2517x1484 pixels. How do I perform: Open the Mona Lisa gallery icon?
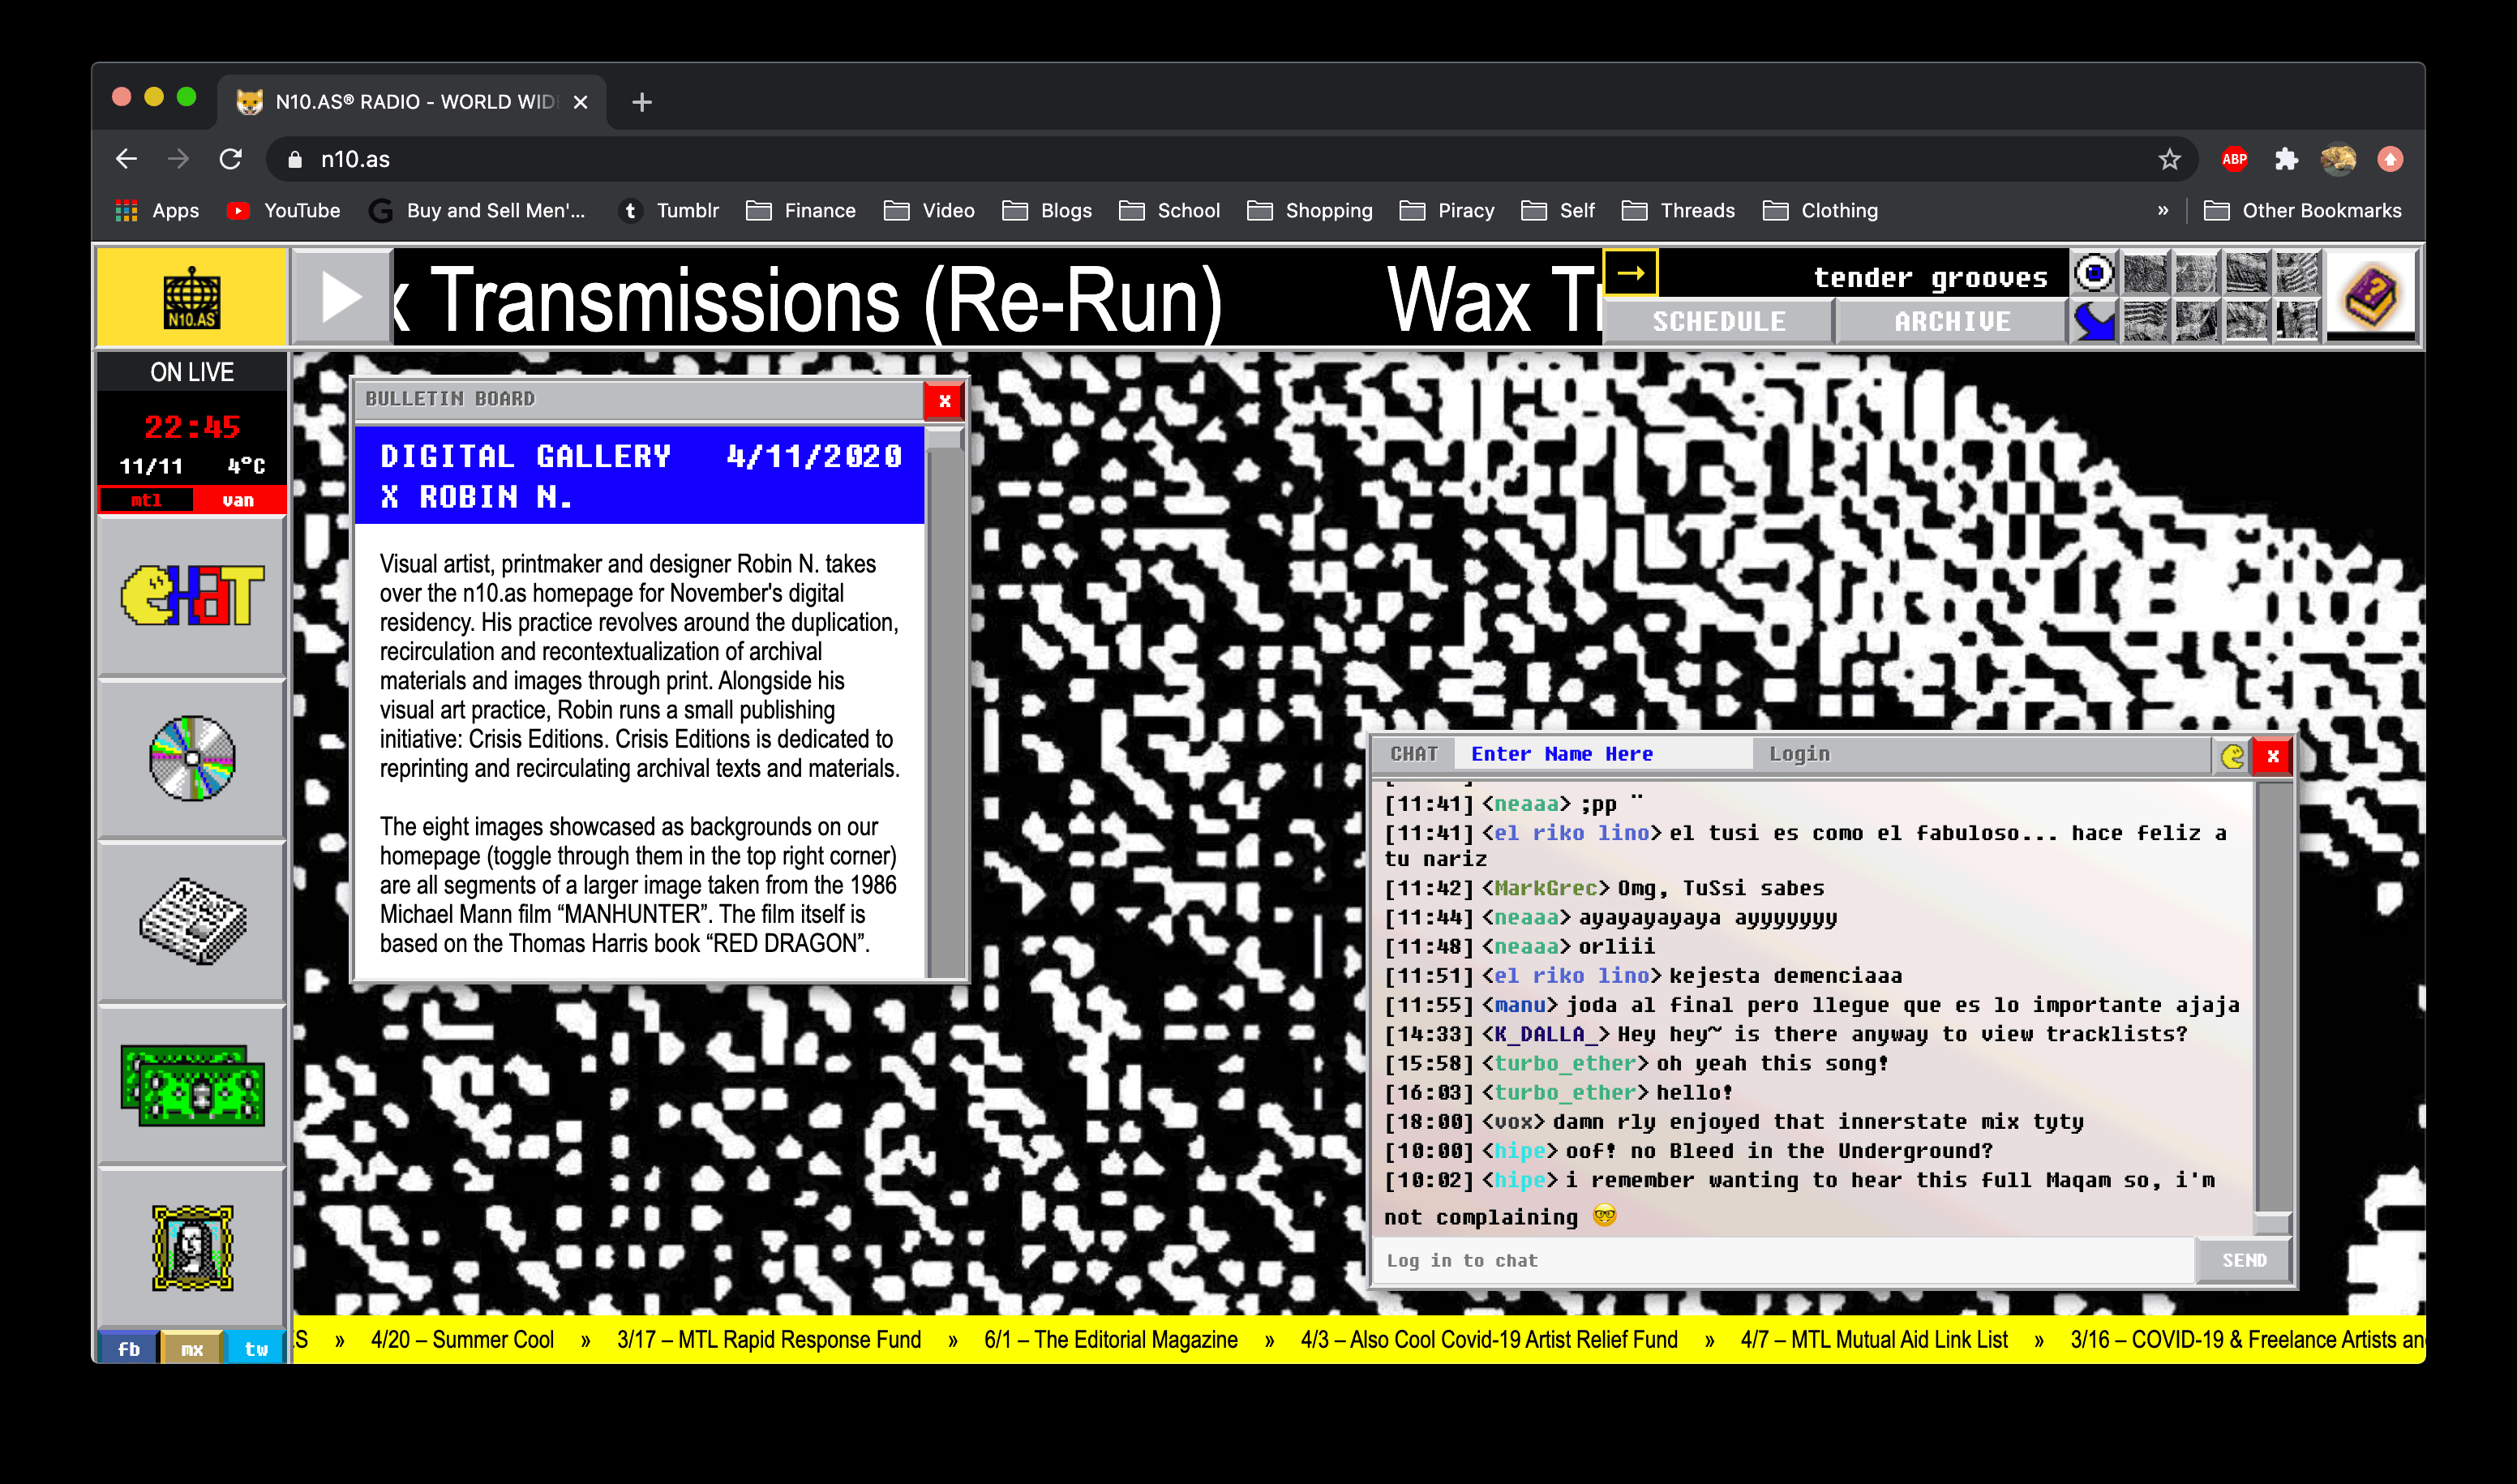[x=192, y=1247]
